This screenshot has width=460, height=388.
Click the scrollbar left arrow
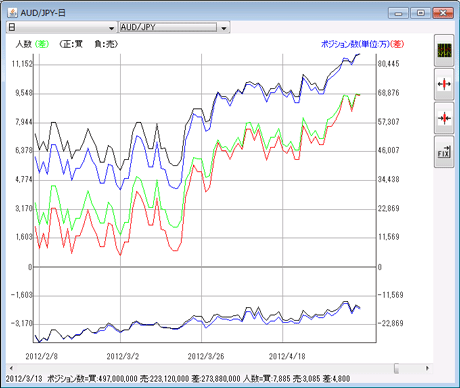coord(11,368)
